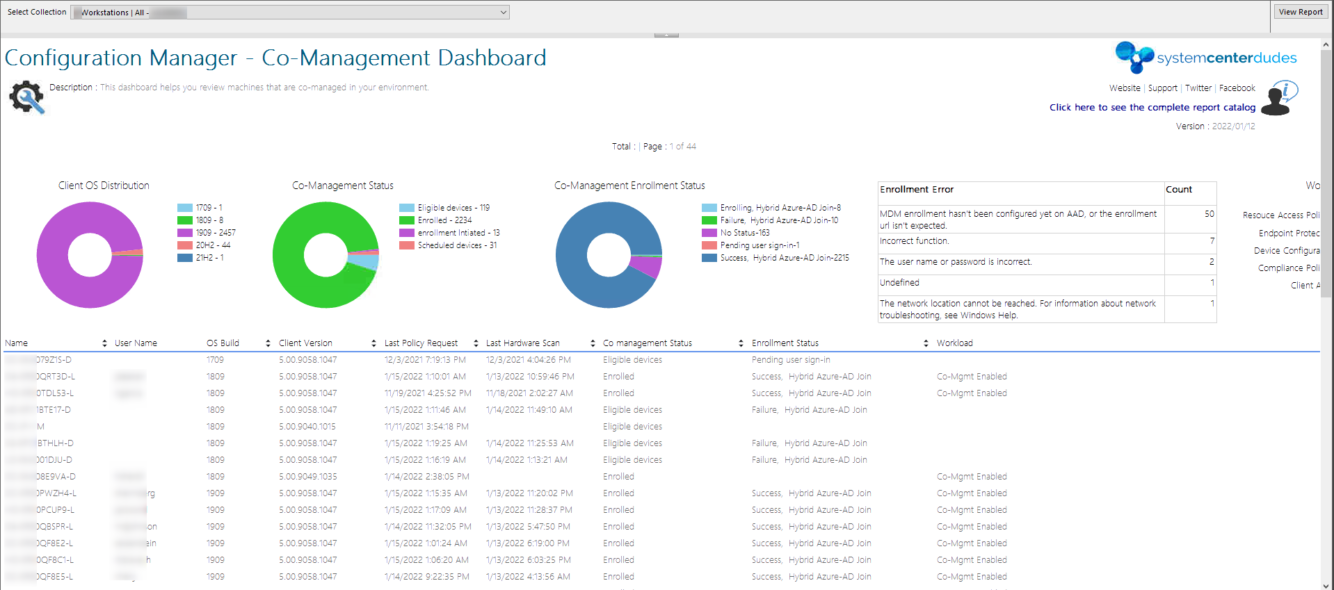Visit the Twitter menu link
The width and height of the screenshot is (1334, 590).
point(1198,88)
